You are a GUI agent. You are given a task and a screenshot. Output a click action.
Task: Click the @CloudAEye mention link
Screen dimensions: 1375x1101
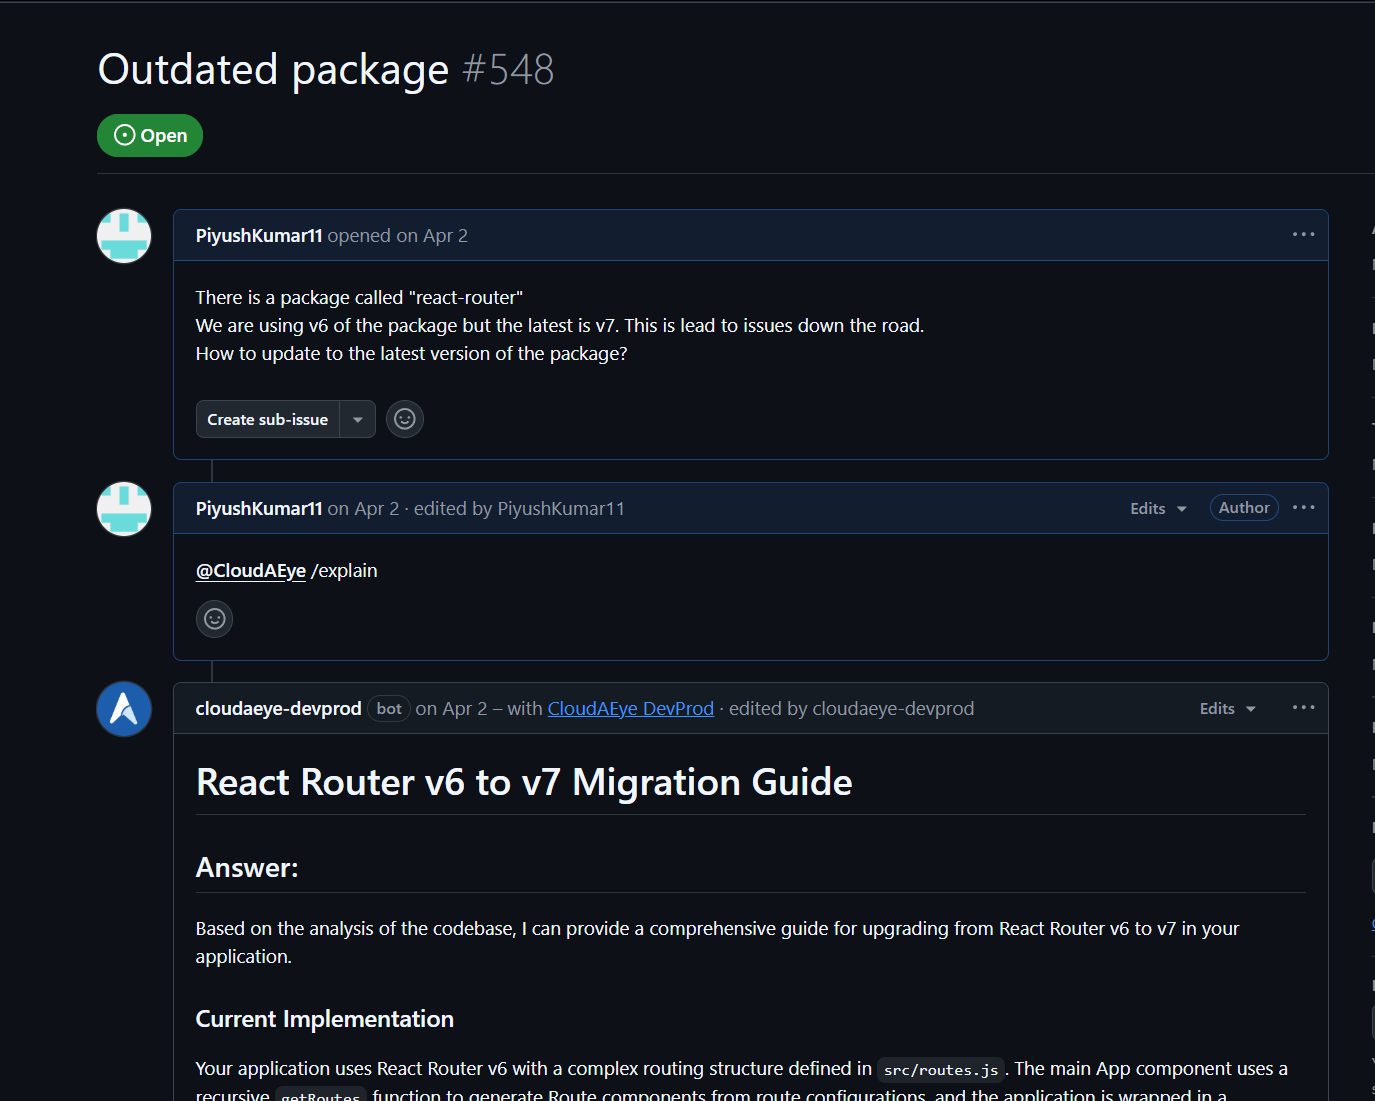tap(251, 571)
